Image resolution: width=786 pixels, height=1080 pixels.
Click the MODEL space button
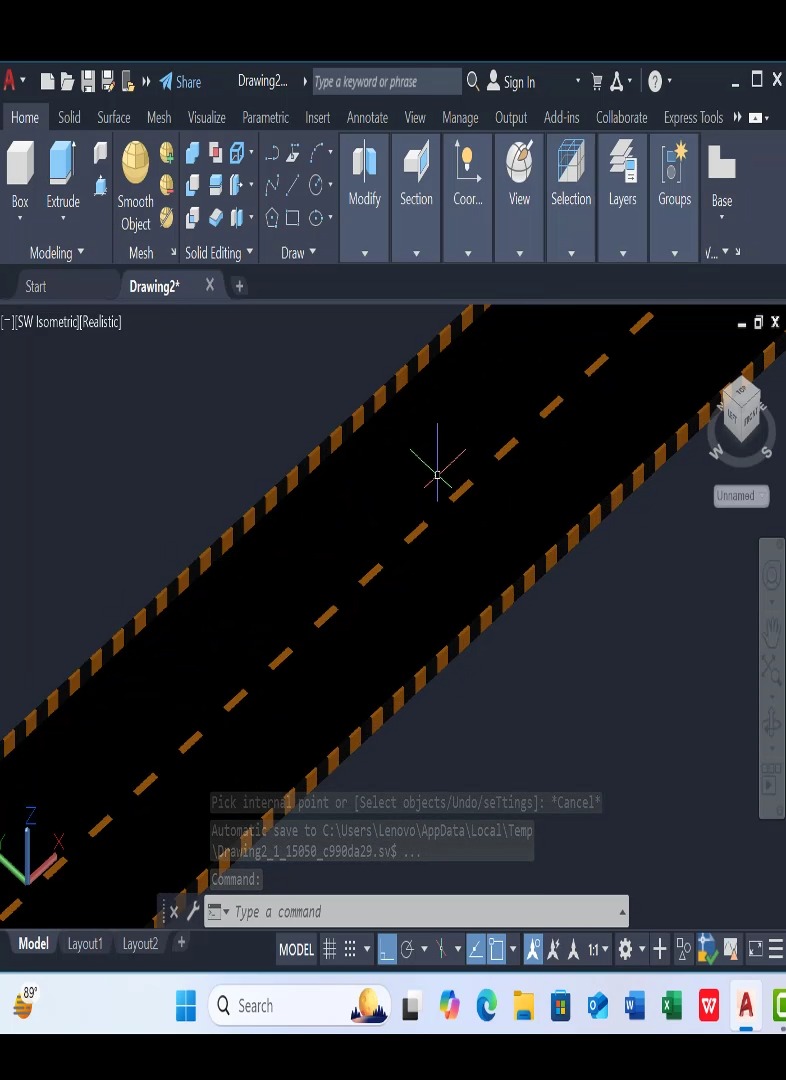point(296,950)
